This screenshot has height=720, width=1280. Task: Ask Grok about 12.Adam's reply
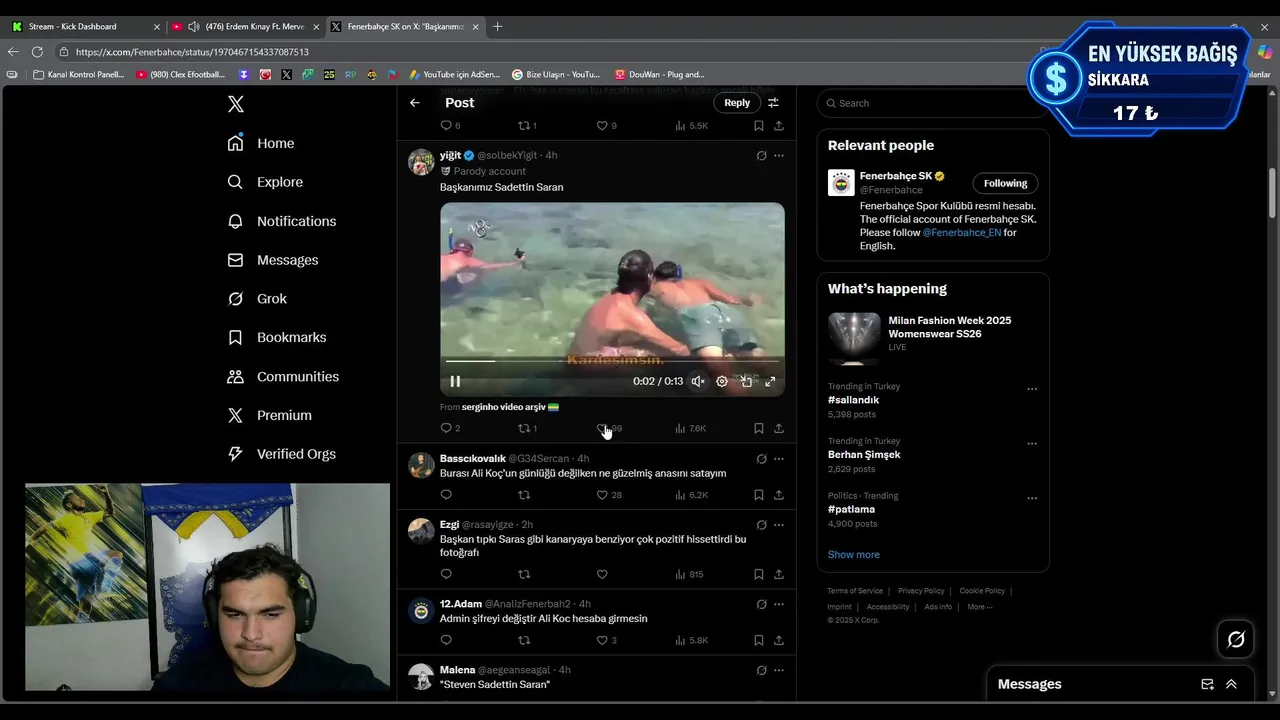761,604
